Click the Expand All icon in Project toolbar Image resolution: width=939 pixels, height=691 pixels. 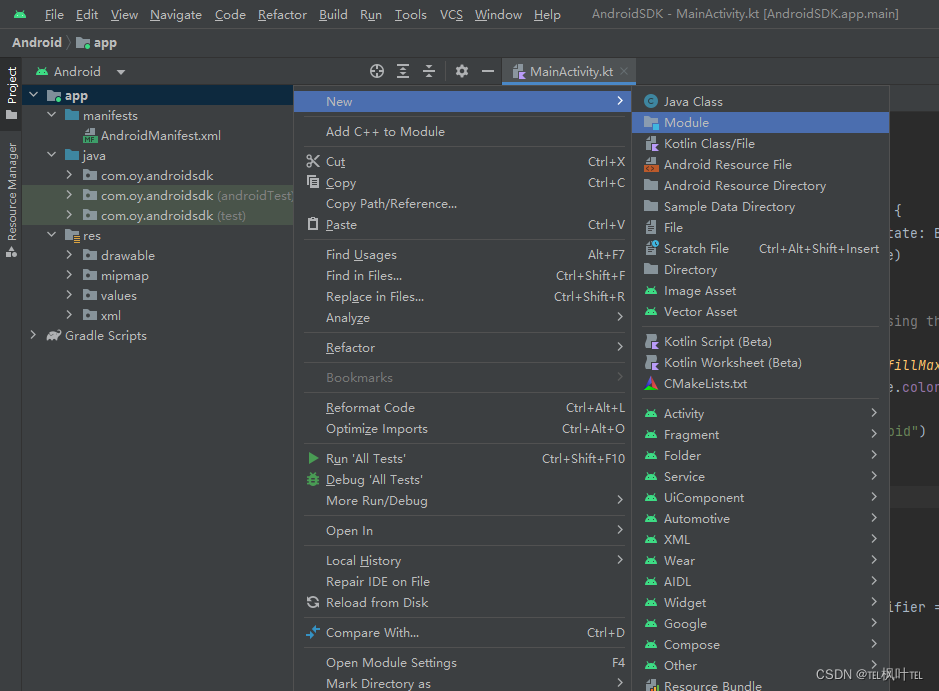[403, 71]
